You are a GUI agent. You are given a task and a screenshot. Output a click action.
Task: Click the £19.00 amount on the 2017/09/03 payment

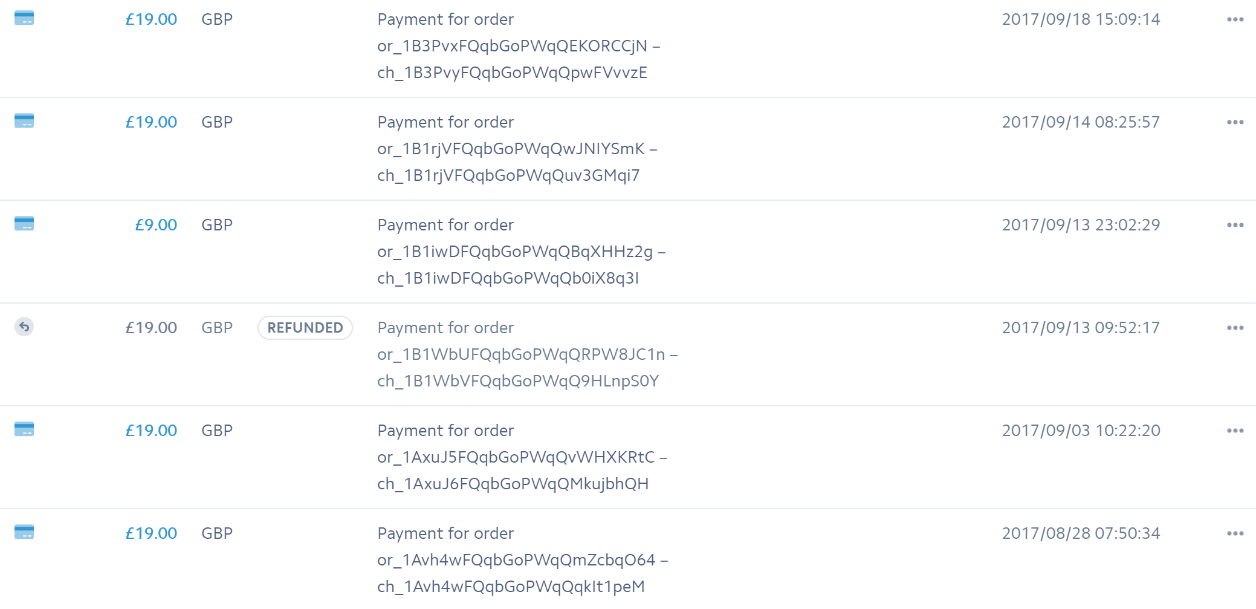pyautogui.click(x=151, y=430)
